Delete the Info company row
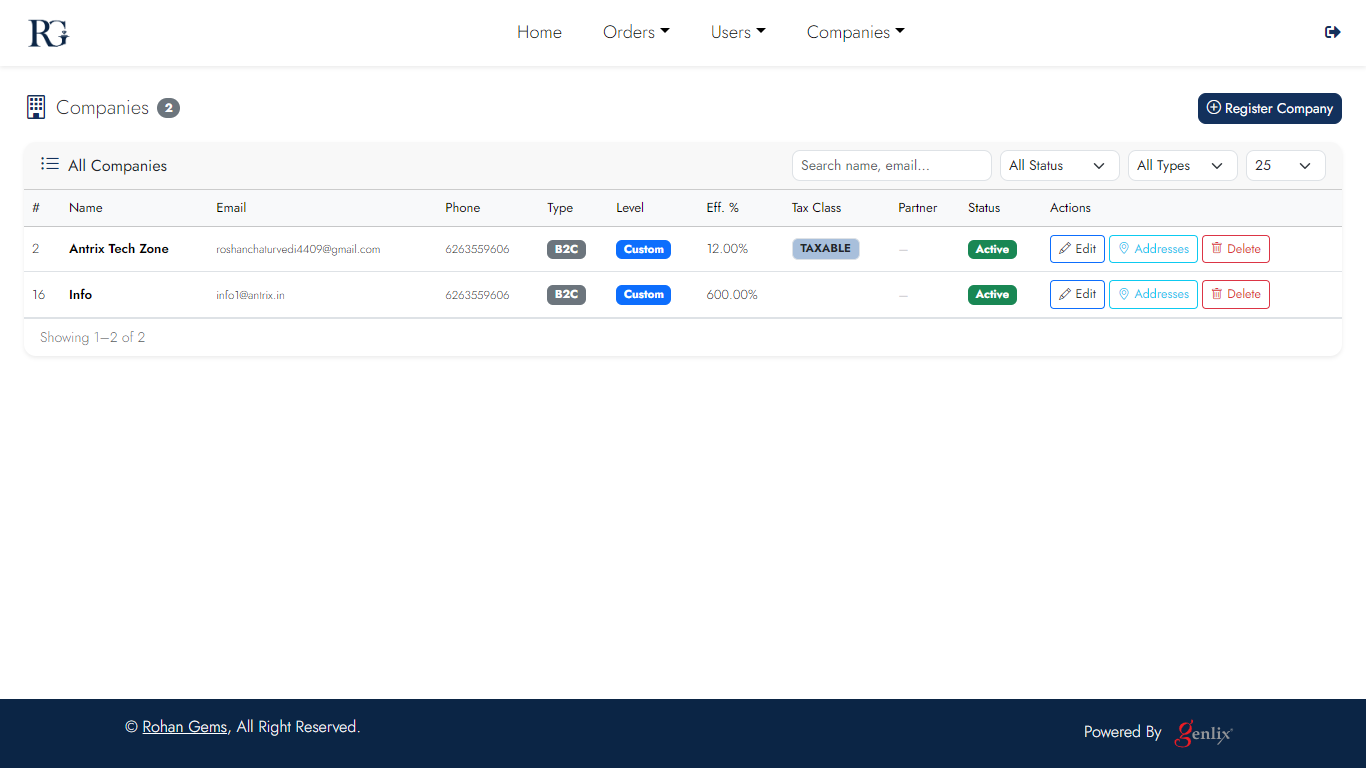1366x768 pixels. point(1235,294)
